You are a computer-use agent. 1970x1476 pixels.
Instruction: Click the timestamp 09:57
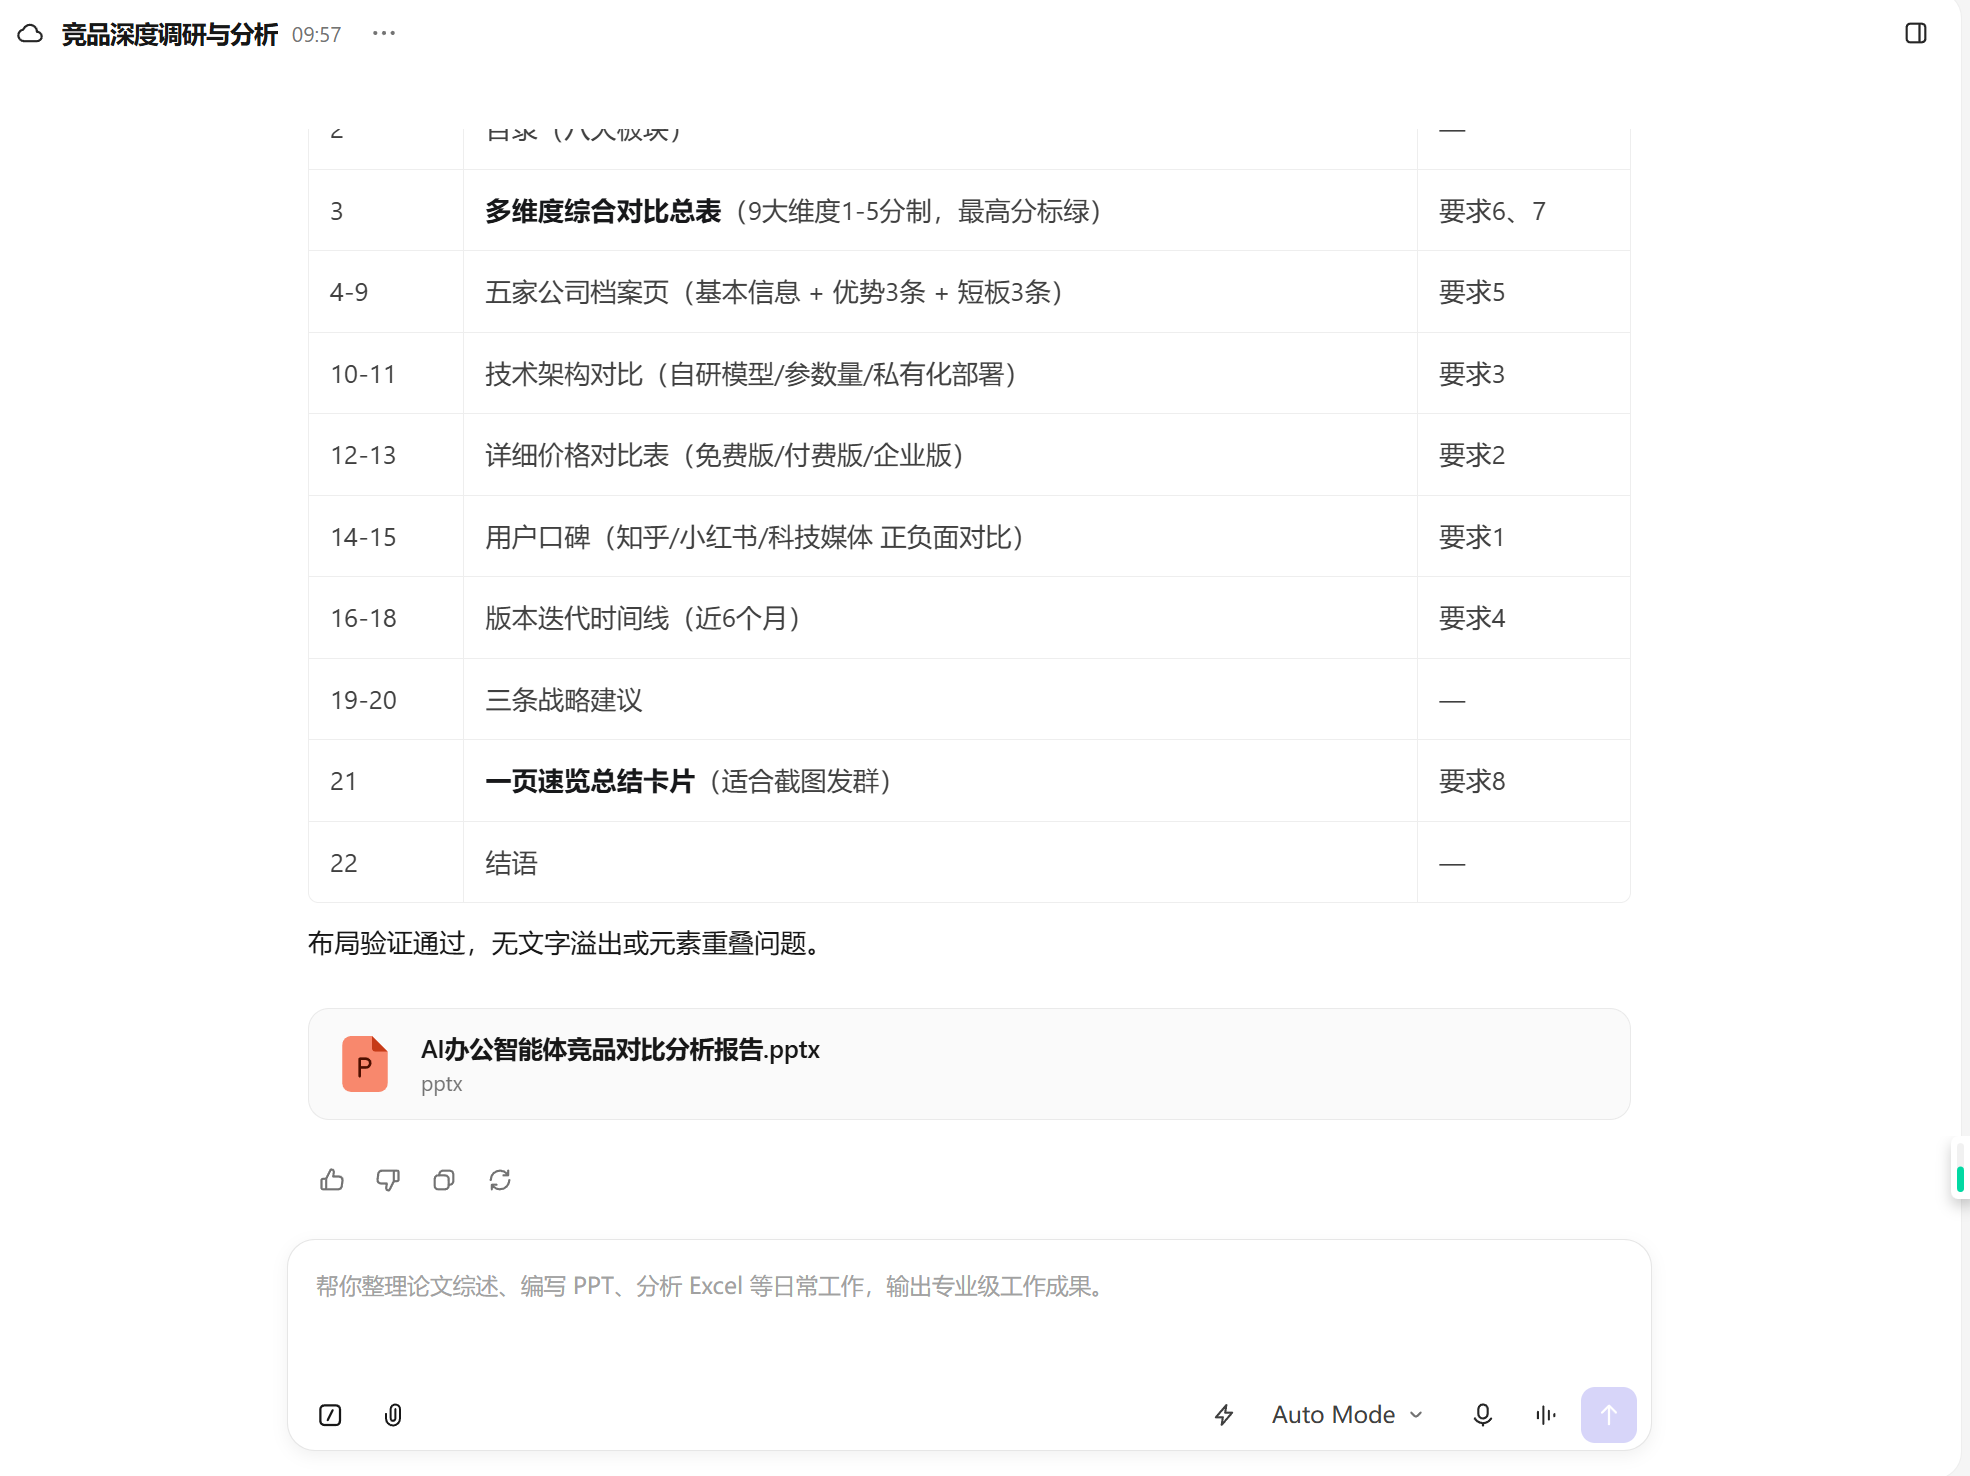tap(316, 35)
